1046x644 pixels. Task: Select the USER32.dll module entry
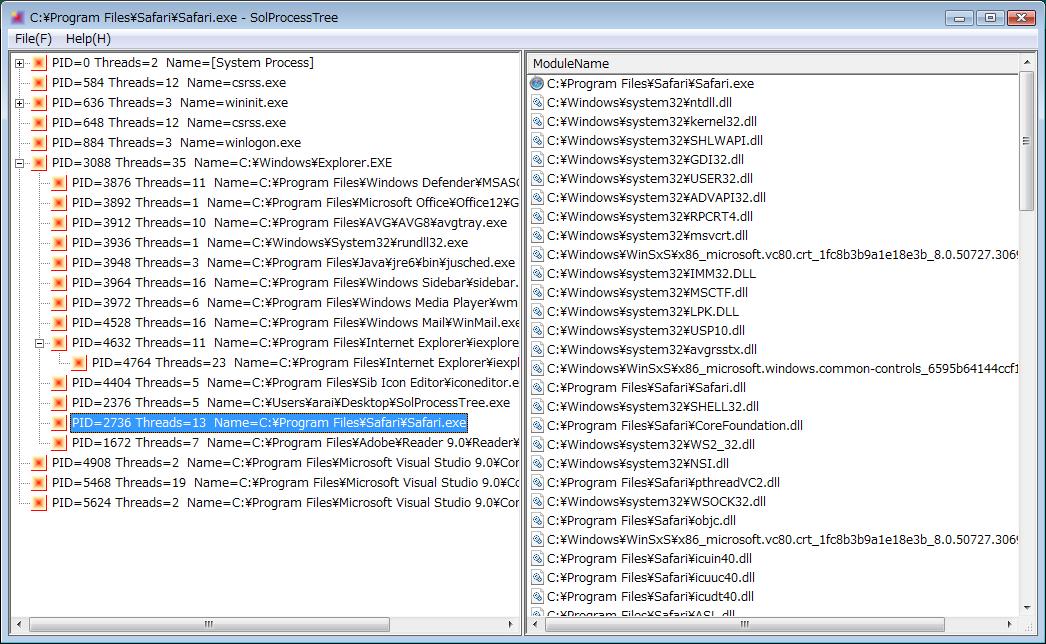[650, 179]
